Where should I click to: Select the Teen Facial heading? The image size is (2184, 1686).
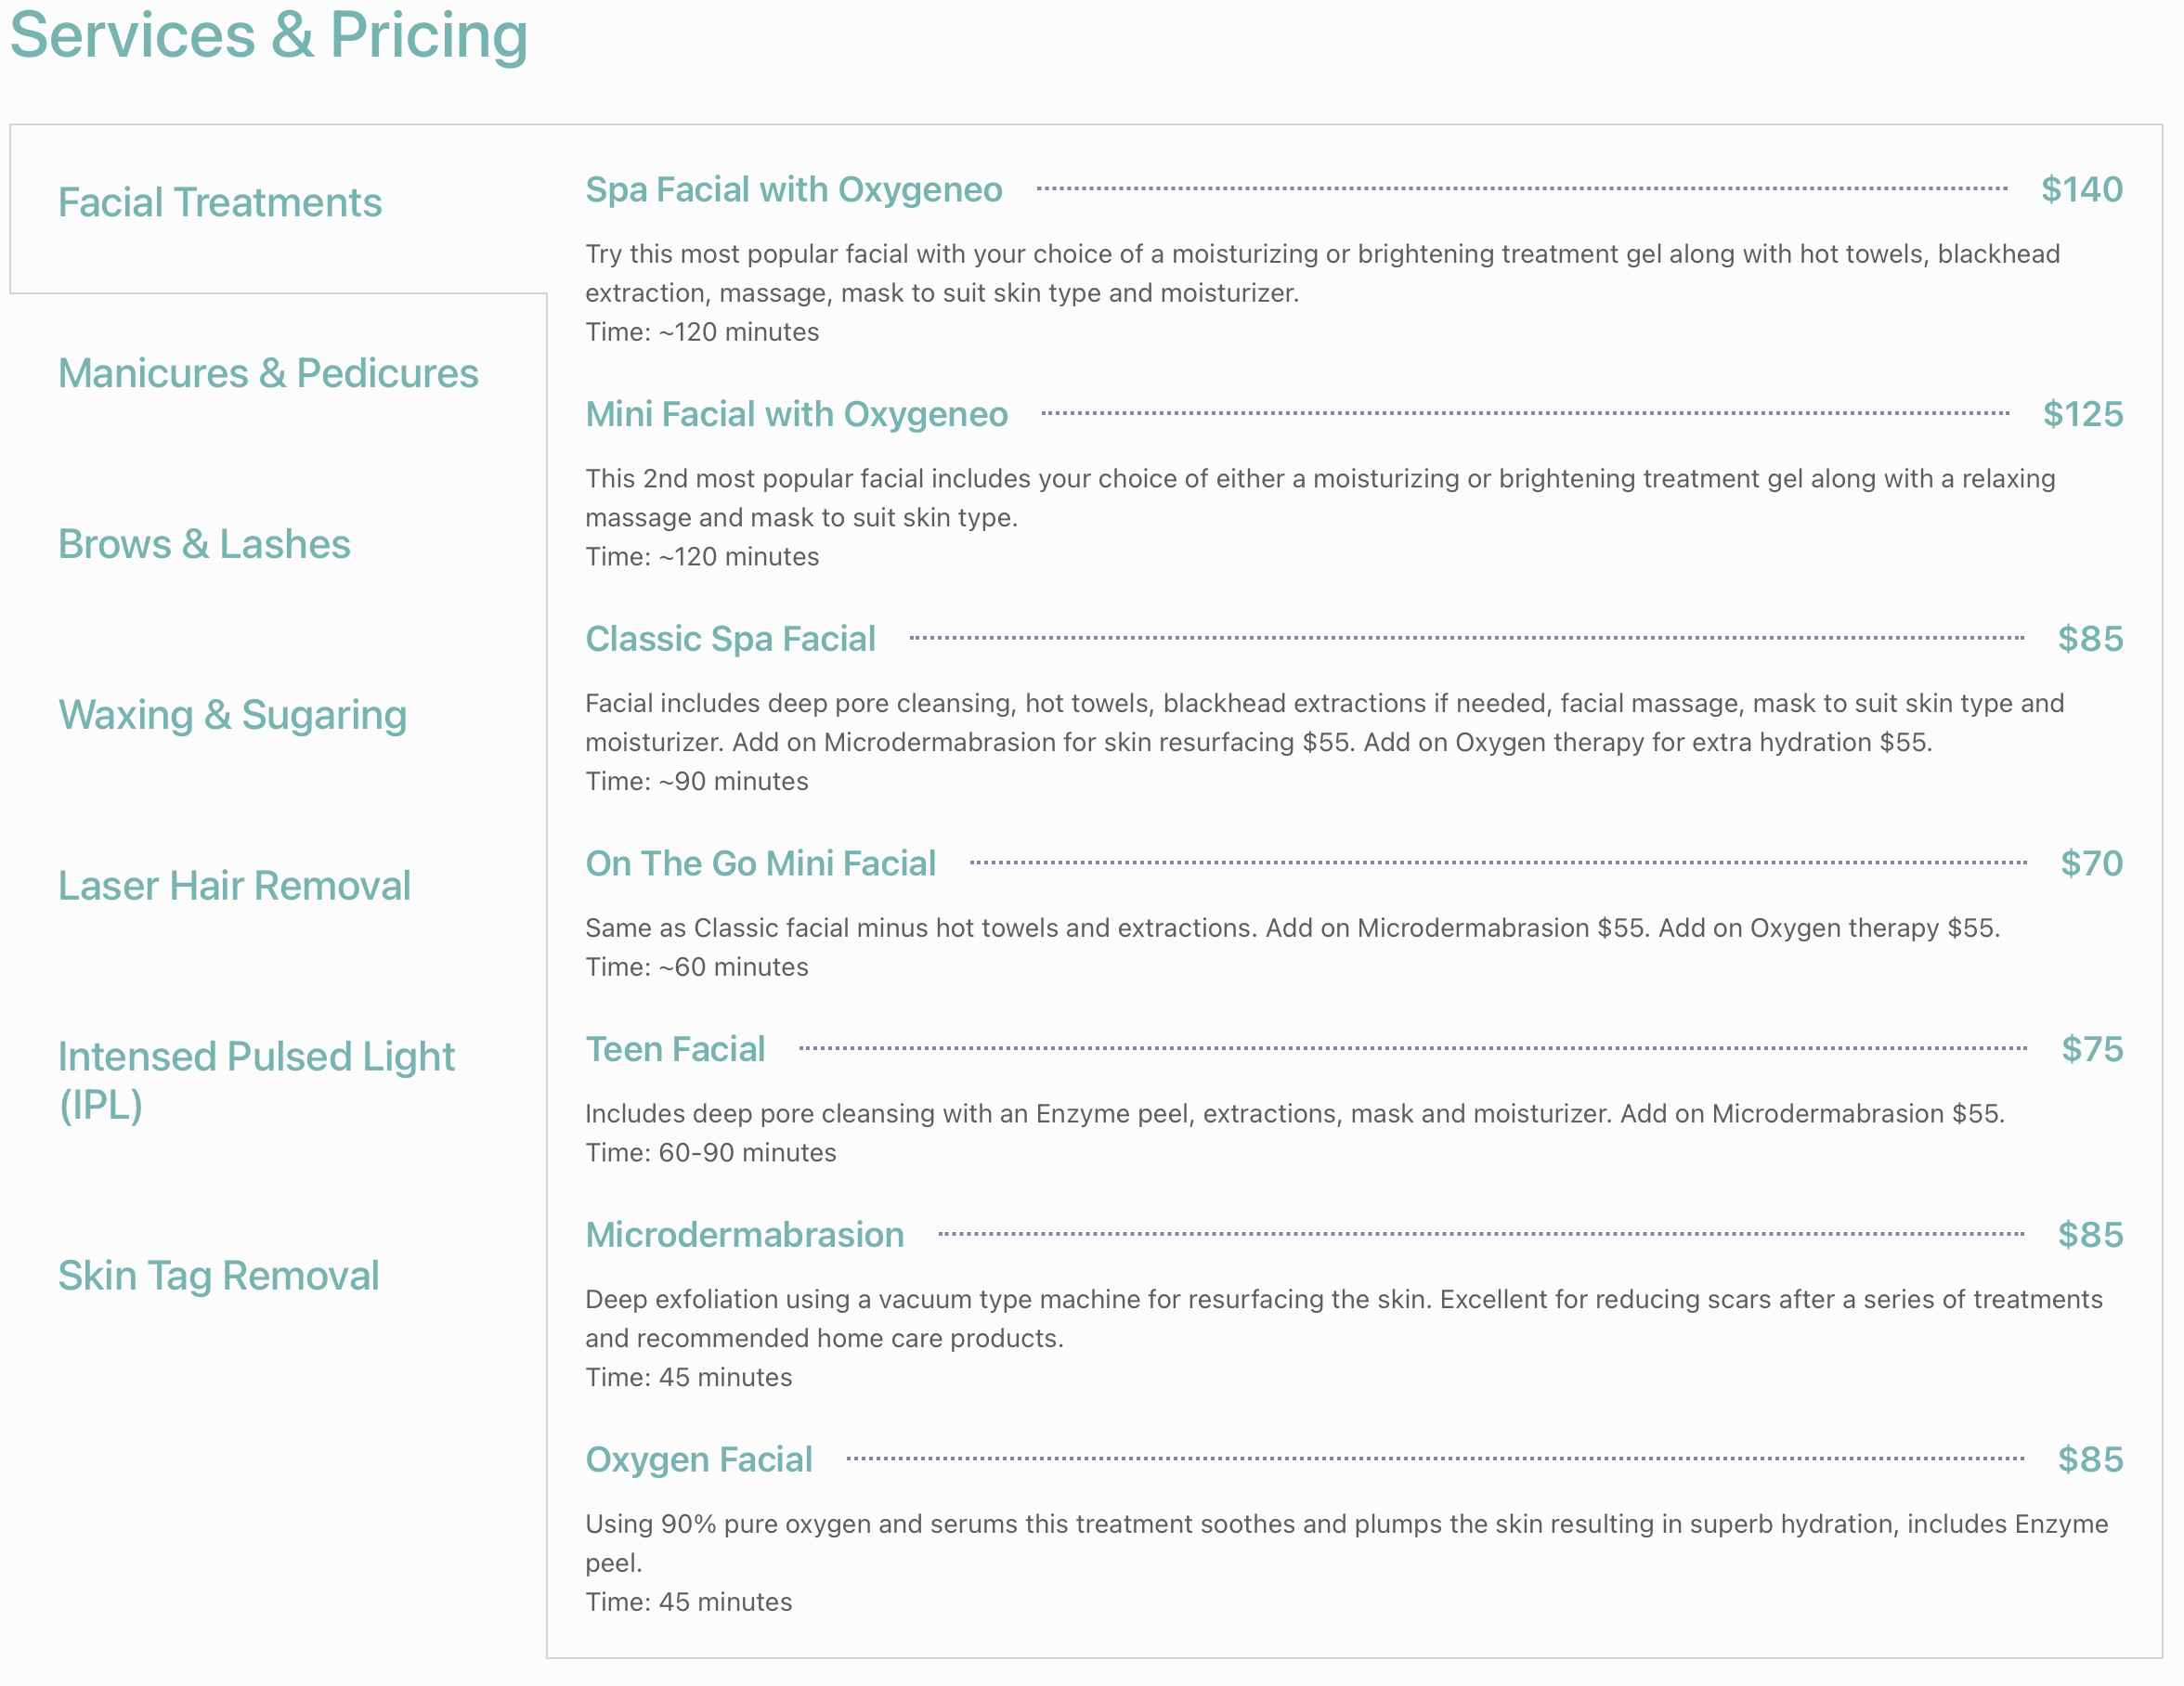(675, 1050)
